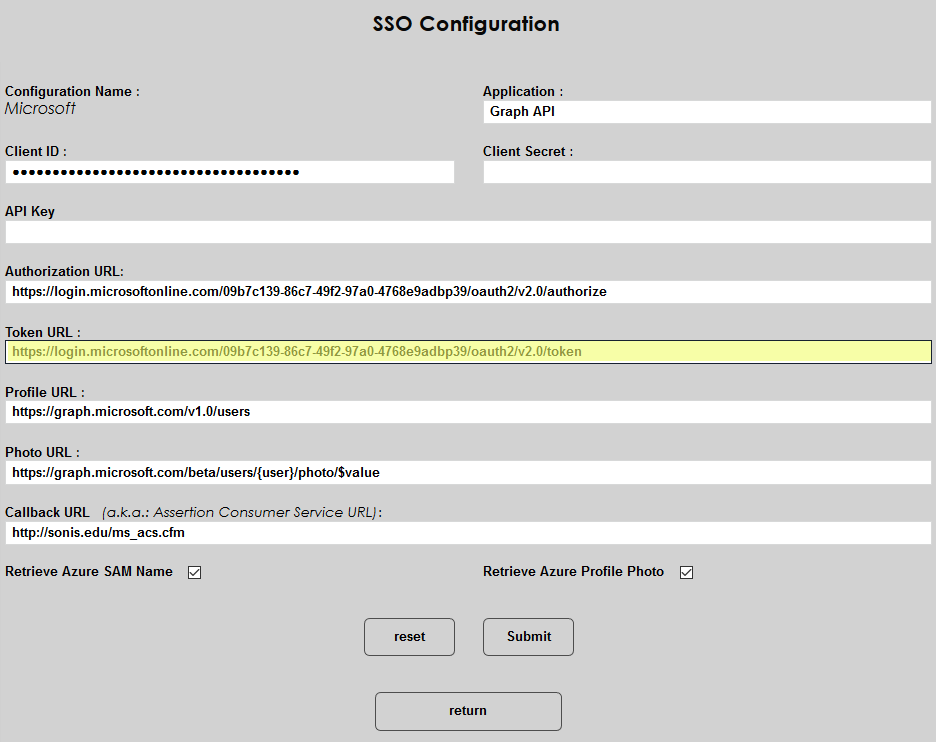Click the Token URL label text
The height and width of the screenshot is (742, 936).
43,332
